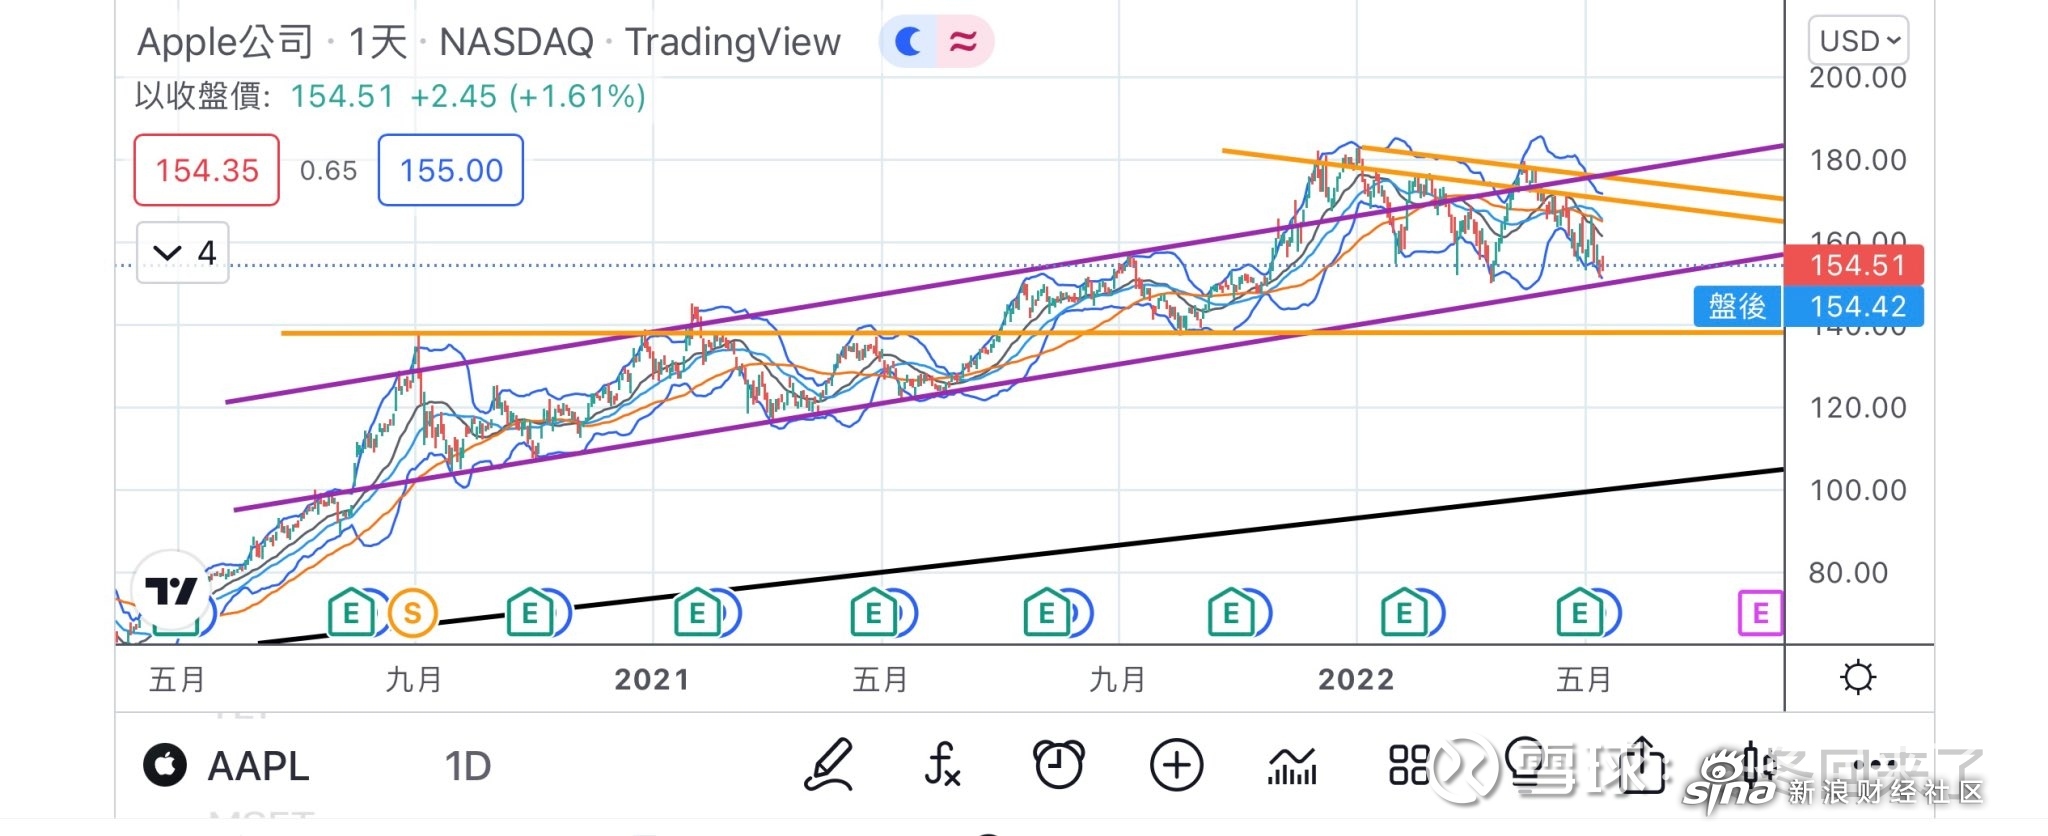Screen dimensions: 2048x836
Task: Tap the blue moon session icon
Action: tap(908, 42)
